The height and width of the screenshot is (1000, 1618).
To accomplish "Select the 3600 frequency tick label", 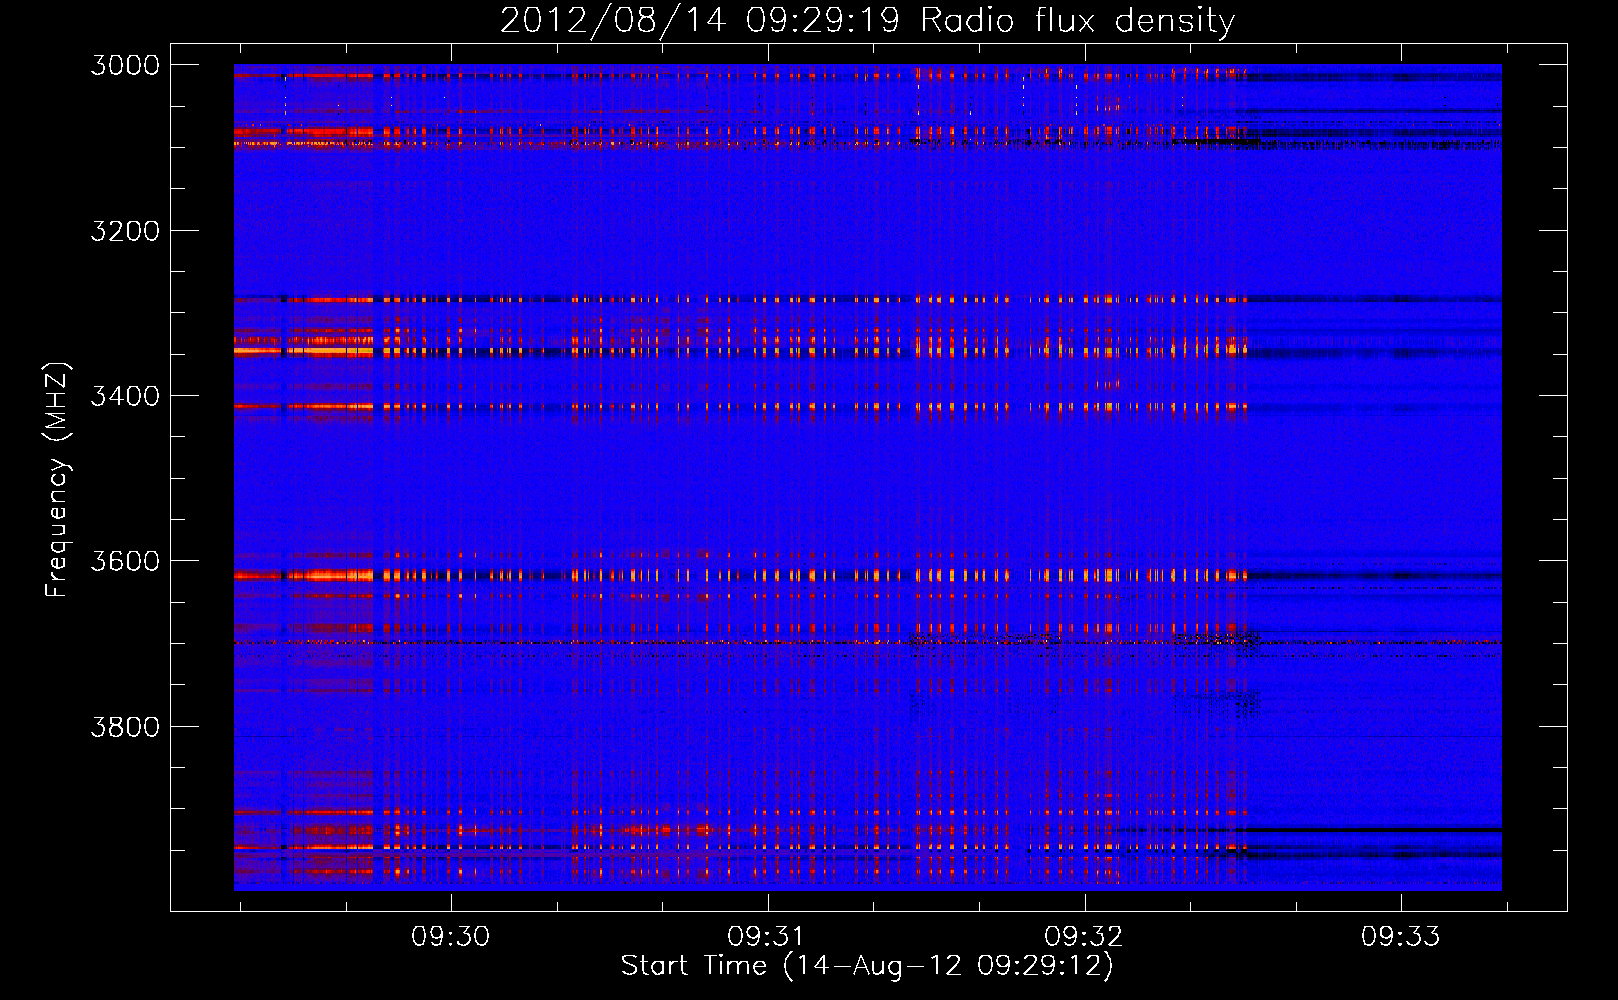I will (x=125, y=561).
